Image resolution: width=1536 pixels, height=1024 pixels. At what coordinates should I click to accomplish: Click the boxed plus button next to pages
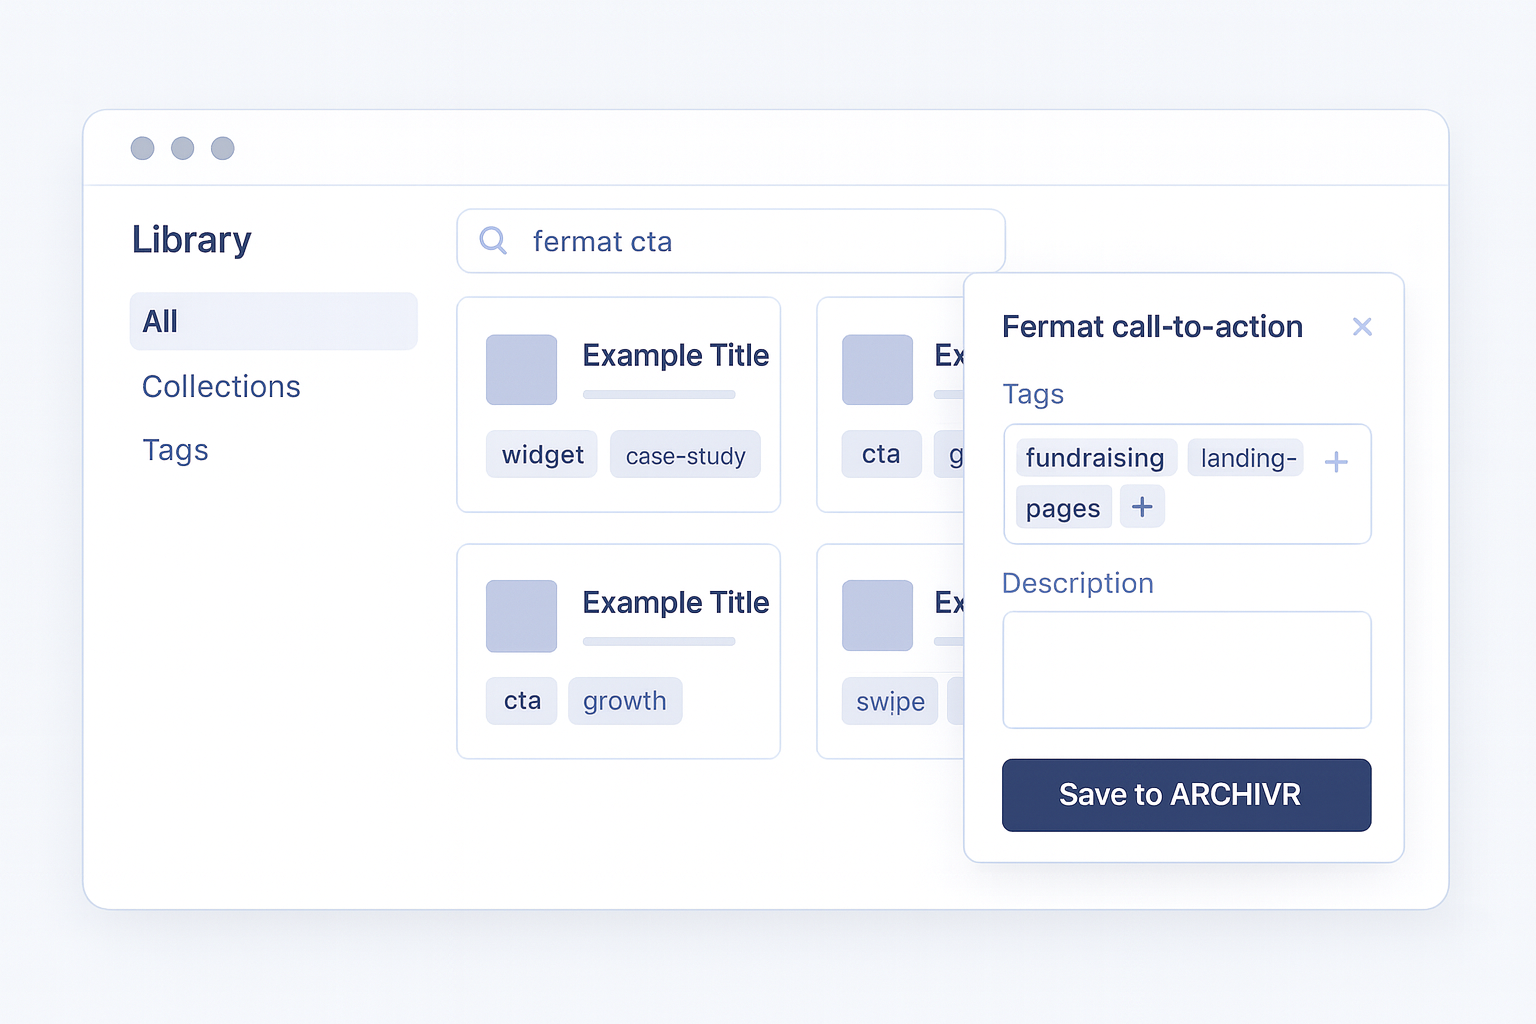point(1141,507)
